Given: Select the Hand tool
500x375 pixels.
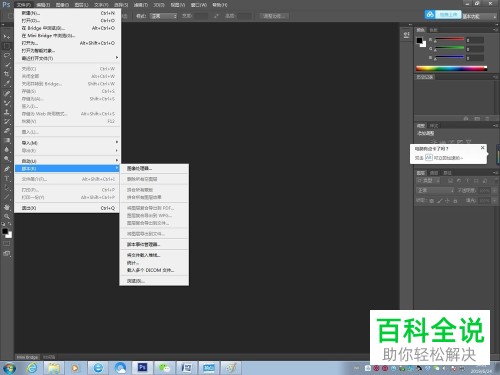Looking at the screenshot, I should point(7,207).
